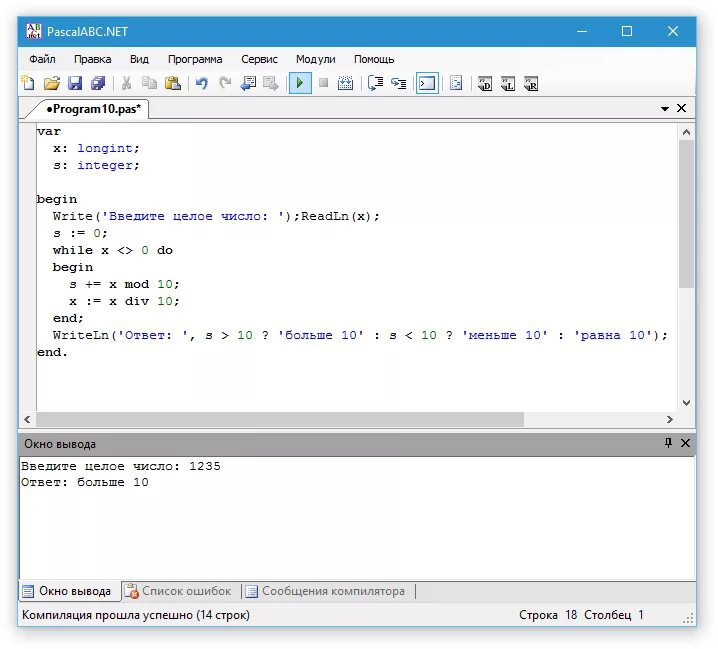Stop program execution
The width and height of the screenshot is (718, 649).
[323, 83]
